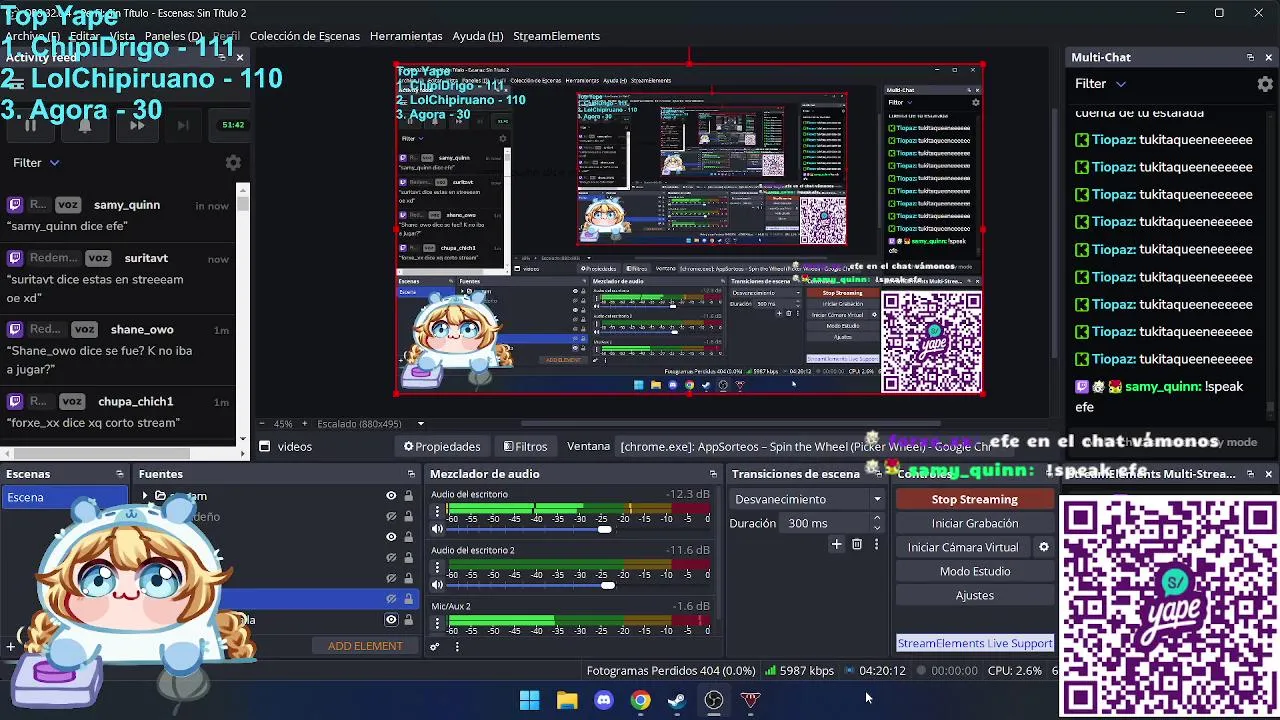Show the selected highlighted source
Image resolution: width=1280 pixels, height=720 pixels.
(391, 598)
